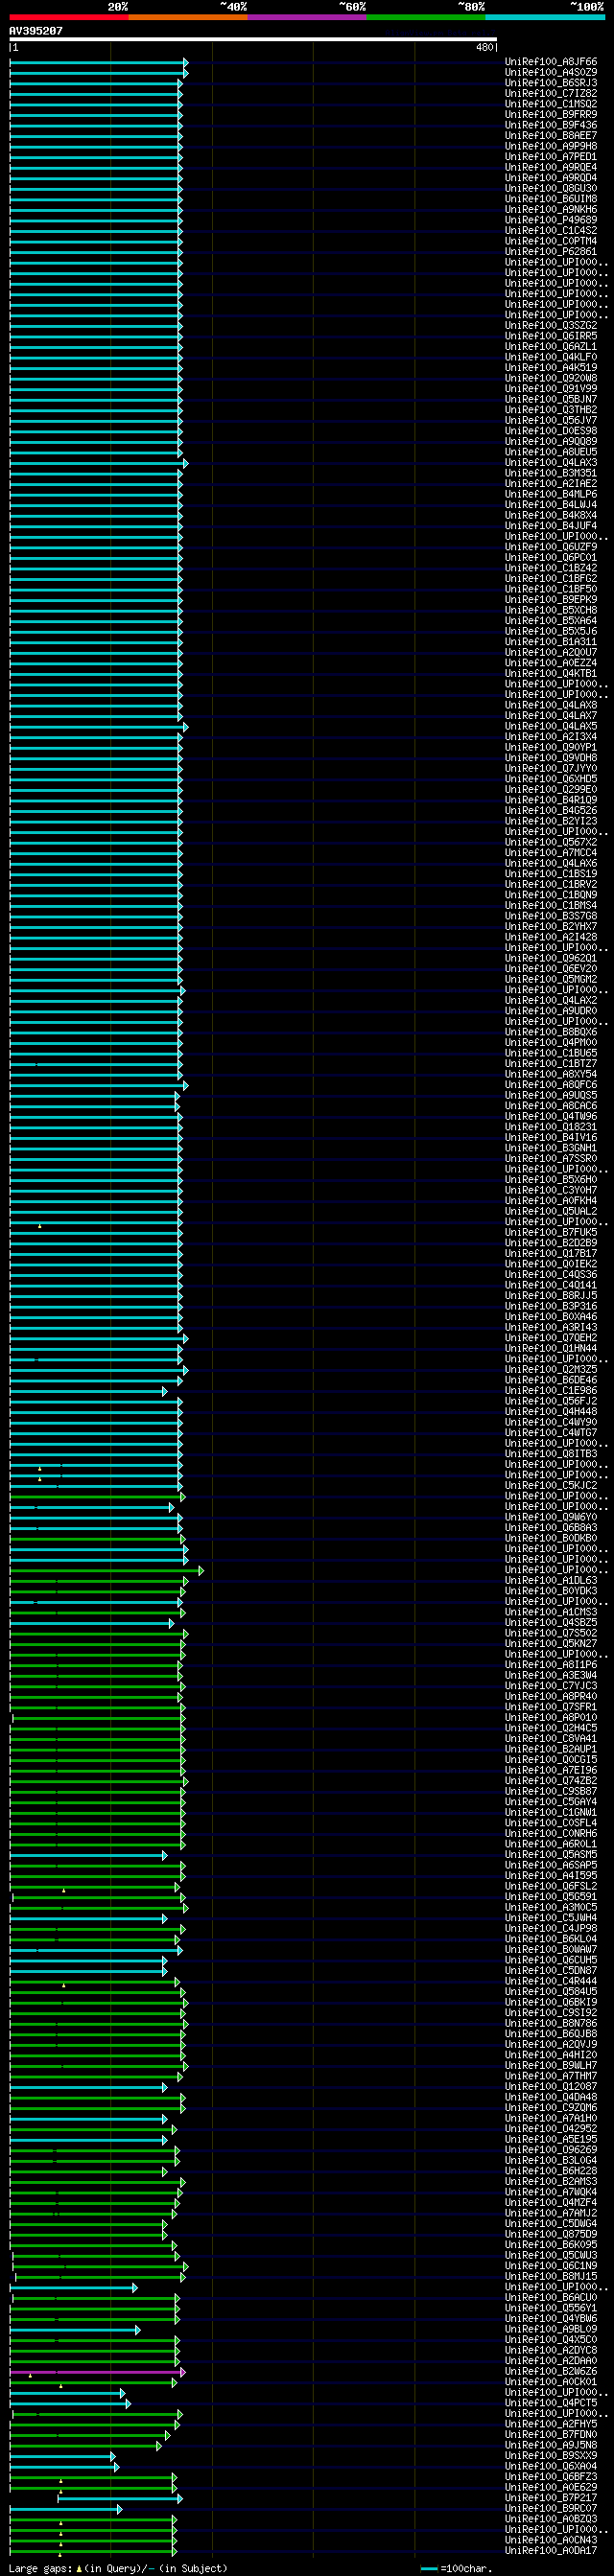Pick the UniRef100_A7WQK4 hit label
This screenshot has width=614, height=2576.
pos(551,2192)
